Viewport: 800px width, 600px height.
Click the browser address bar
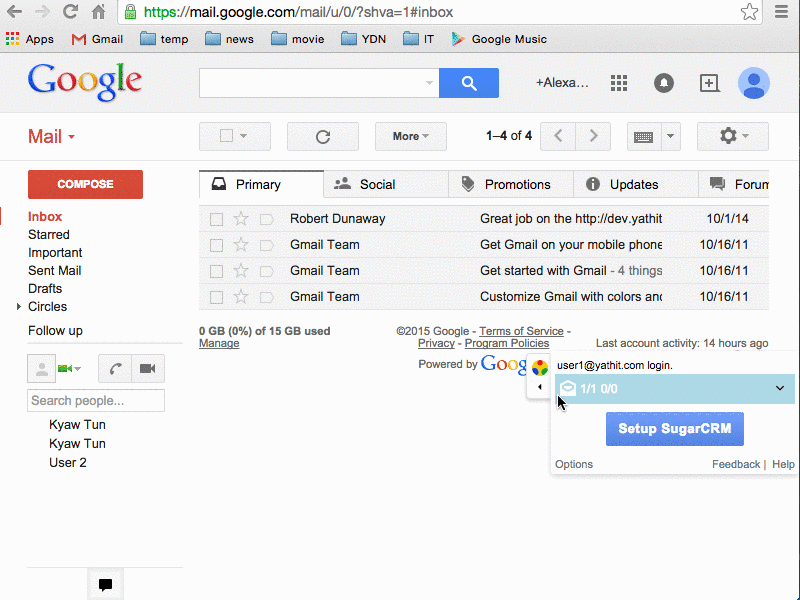439,12
